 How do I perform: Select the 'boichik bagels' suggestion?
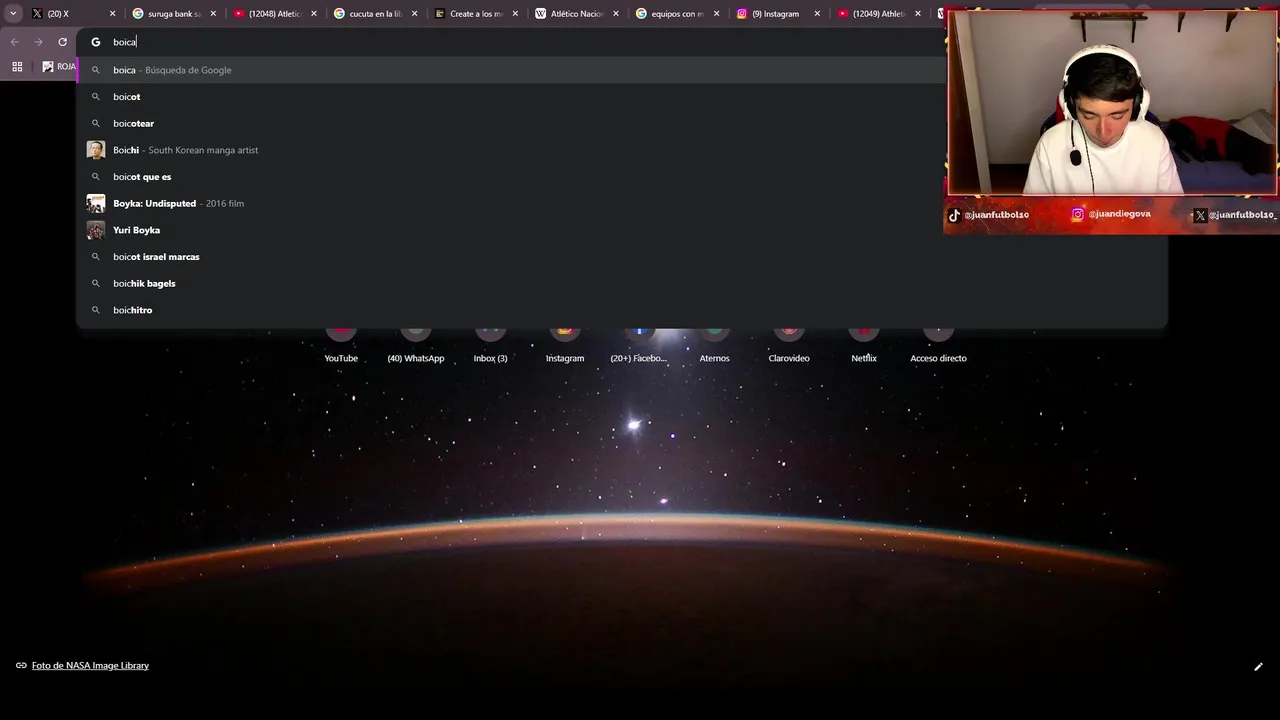[622, 283]
